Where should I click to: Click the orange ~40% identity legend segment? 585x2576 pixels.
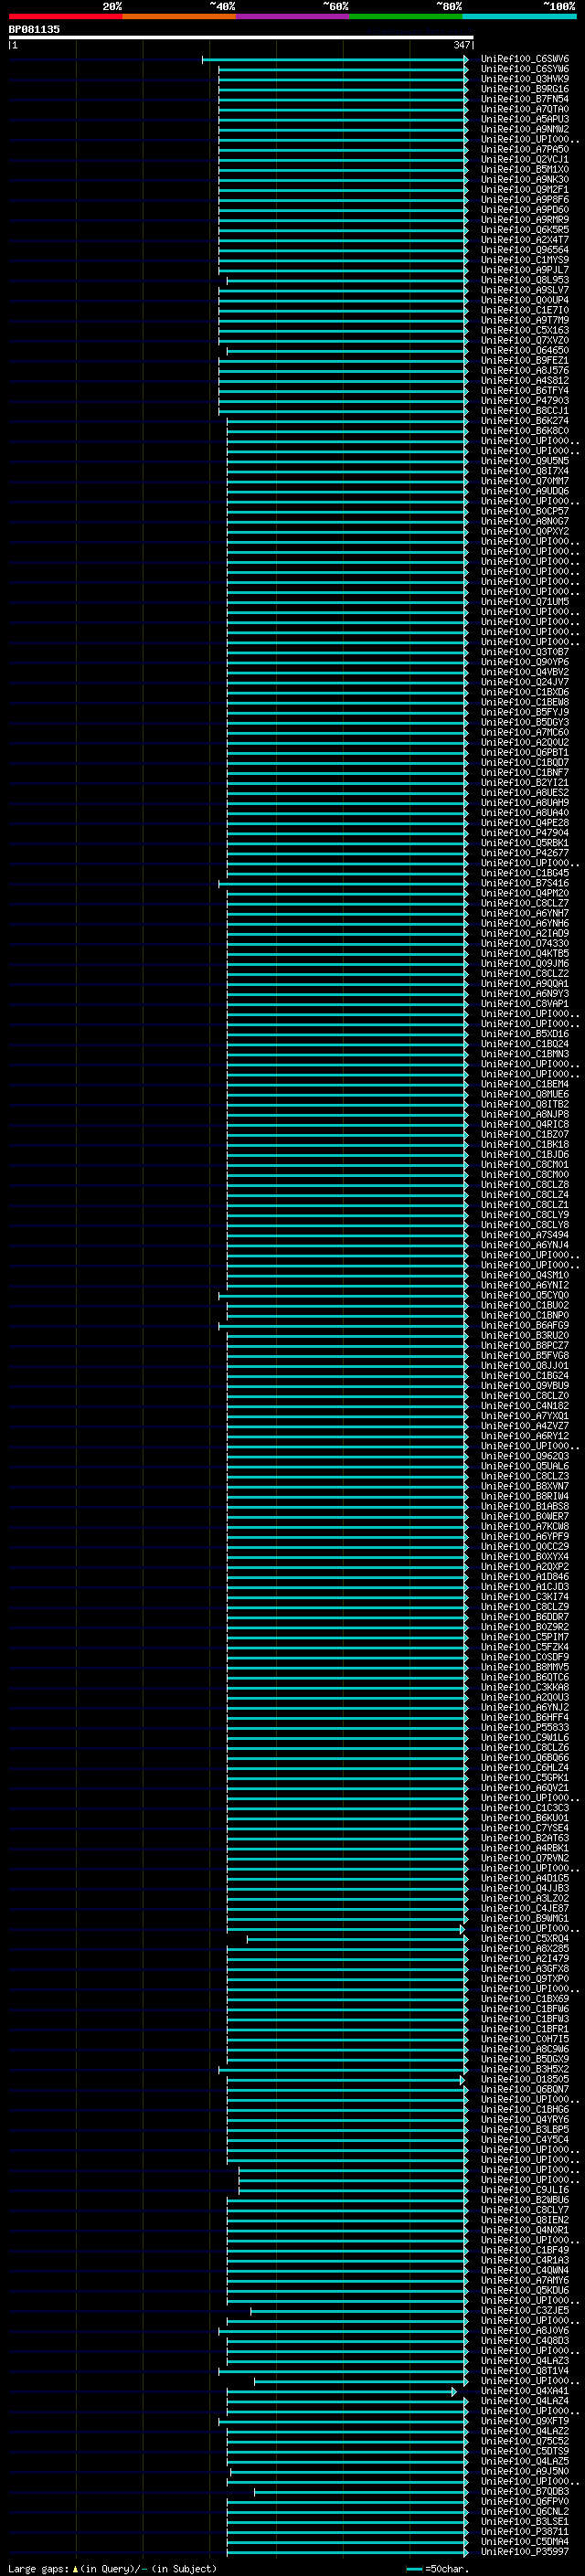pos(179,16)
